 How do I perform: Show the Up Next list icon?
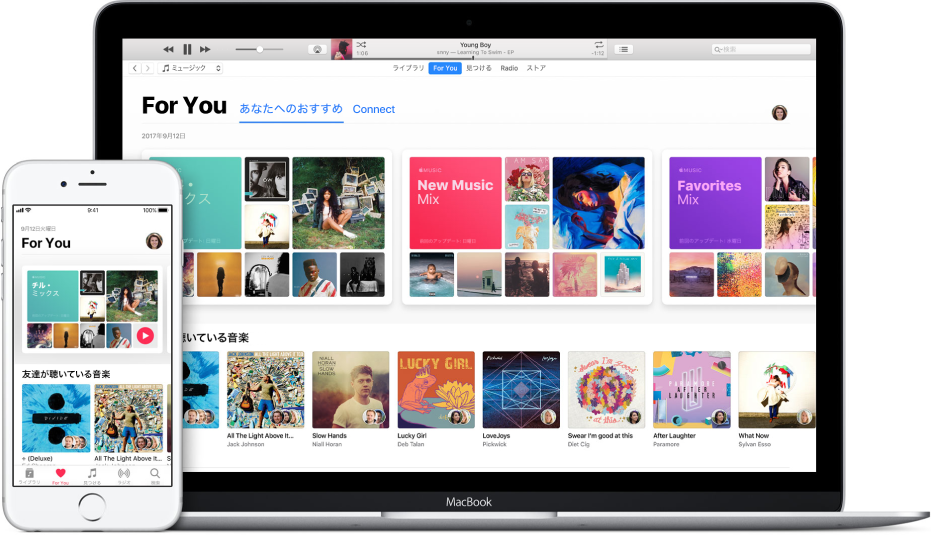(x=623, y=49)
